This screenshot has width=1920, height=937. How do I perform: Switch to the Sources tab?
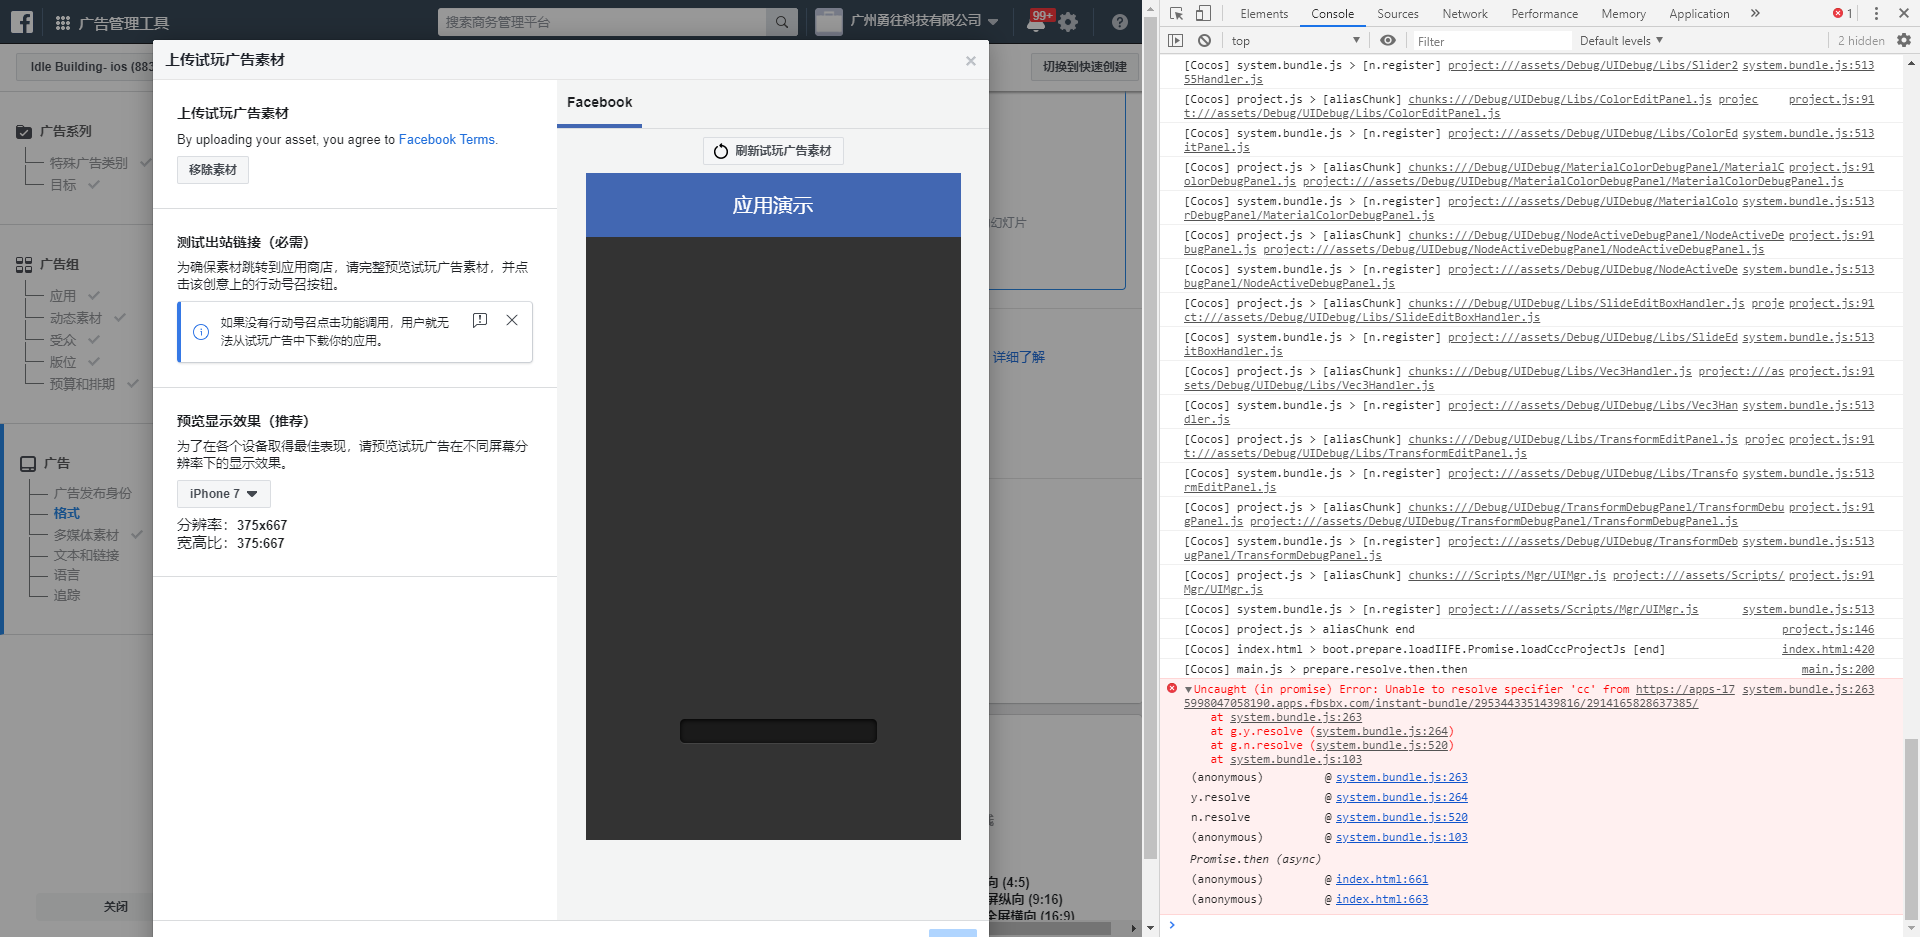pos(1398,13)
